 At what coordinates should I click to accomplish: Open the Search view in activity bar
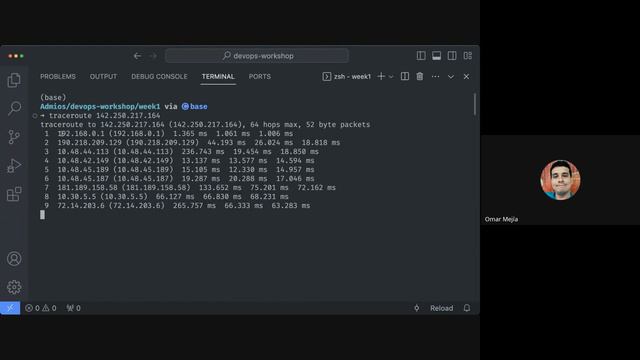(14, 108)
